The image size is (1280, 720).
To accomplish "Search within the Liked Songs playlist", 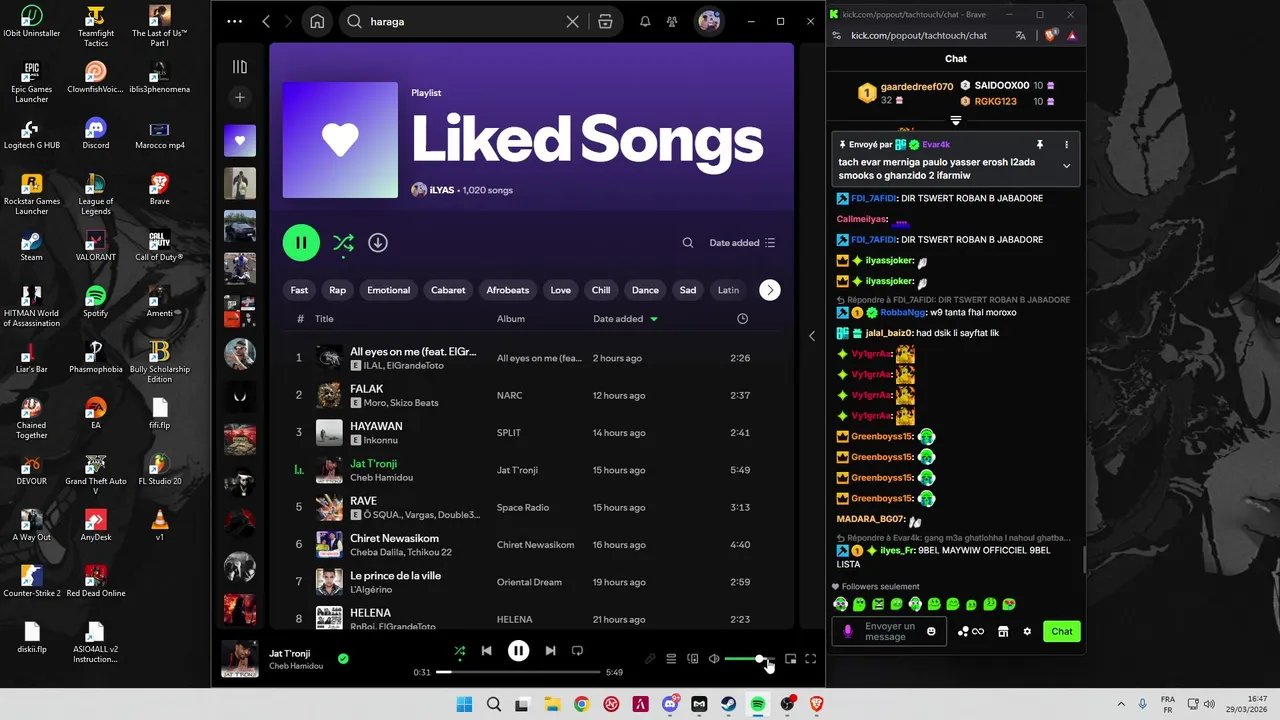I will pyautogui.click(x=688, y=243).
